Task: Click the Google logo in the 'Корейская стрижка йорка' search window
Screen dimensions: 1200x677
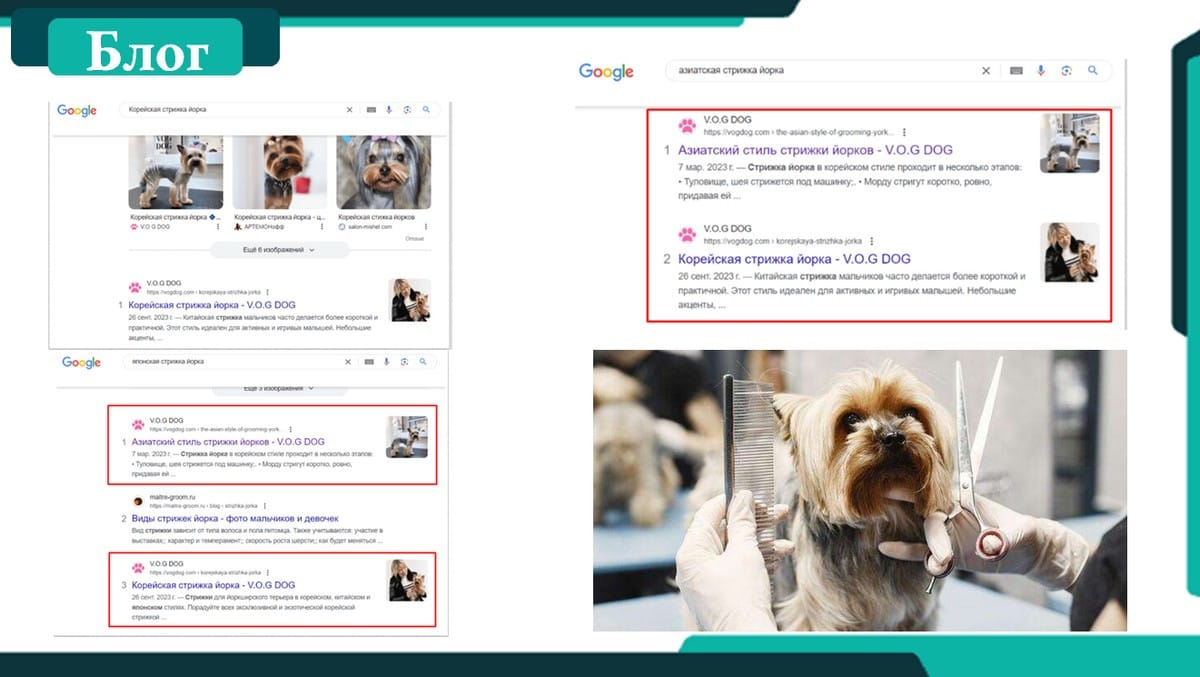Action: click(x=77, y=110)
